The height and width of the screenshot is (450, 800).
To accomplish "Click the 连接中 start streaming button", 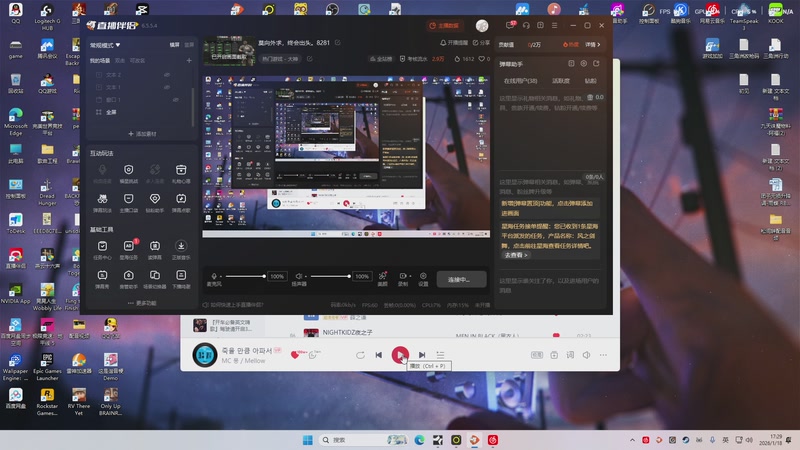I will 461,280.
